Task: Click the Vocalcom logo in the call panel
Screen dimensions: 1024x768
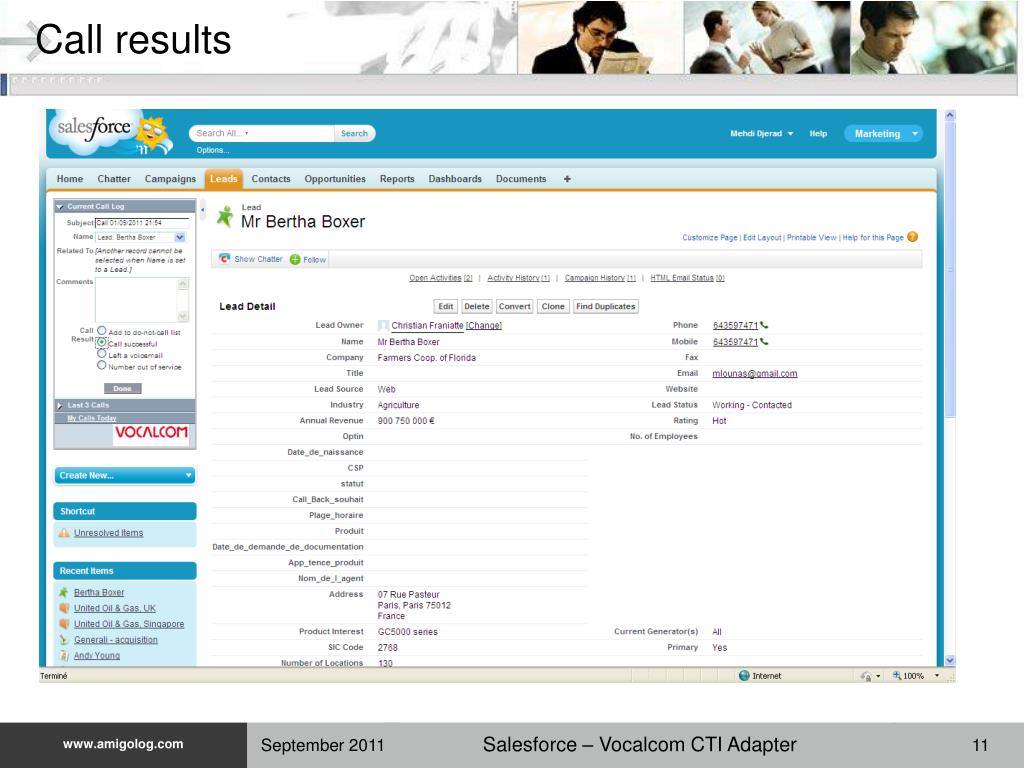Action: click(x=151, y=433)
